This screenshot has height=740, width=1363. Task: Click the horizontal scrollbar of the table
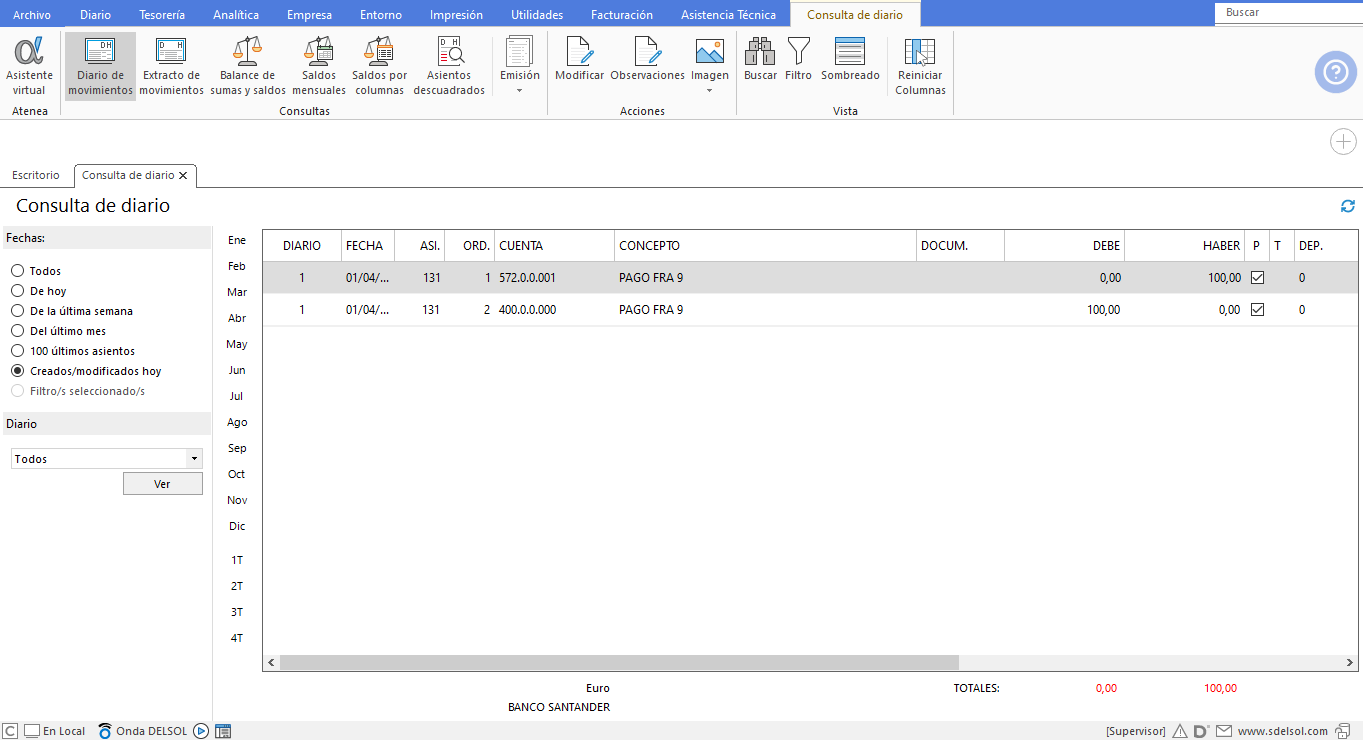click(x=619, y=662)
